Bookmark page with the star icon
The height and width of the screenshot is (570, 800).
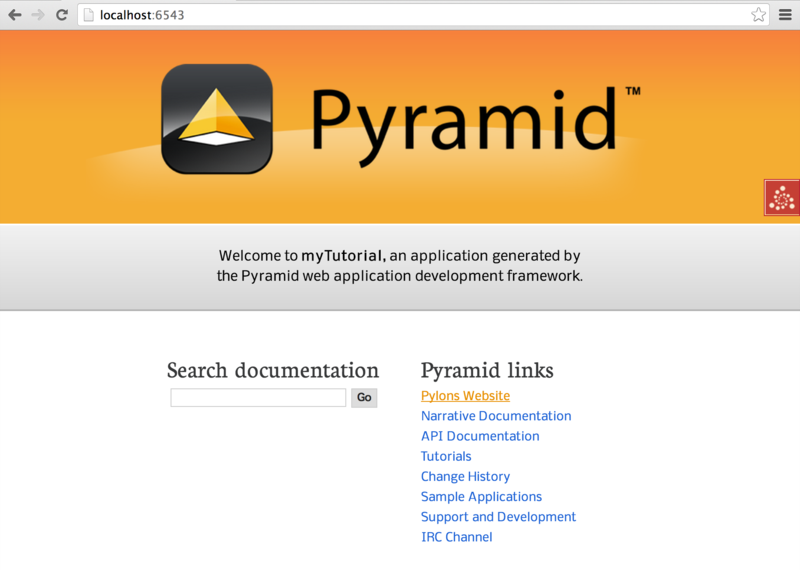tap(758, 15)
